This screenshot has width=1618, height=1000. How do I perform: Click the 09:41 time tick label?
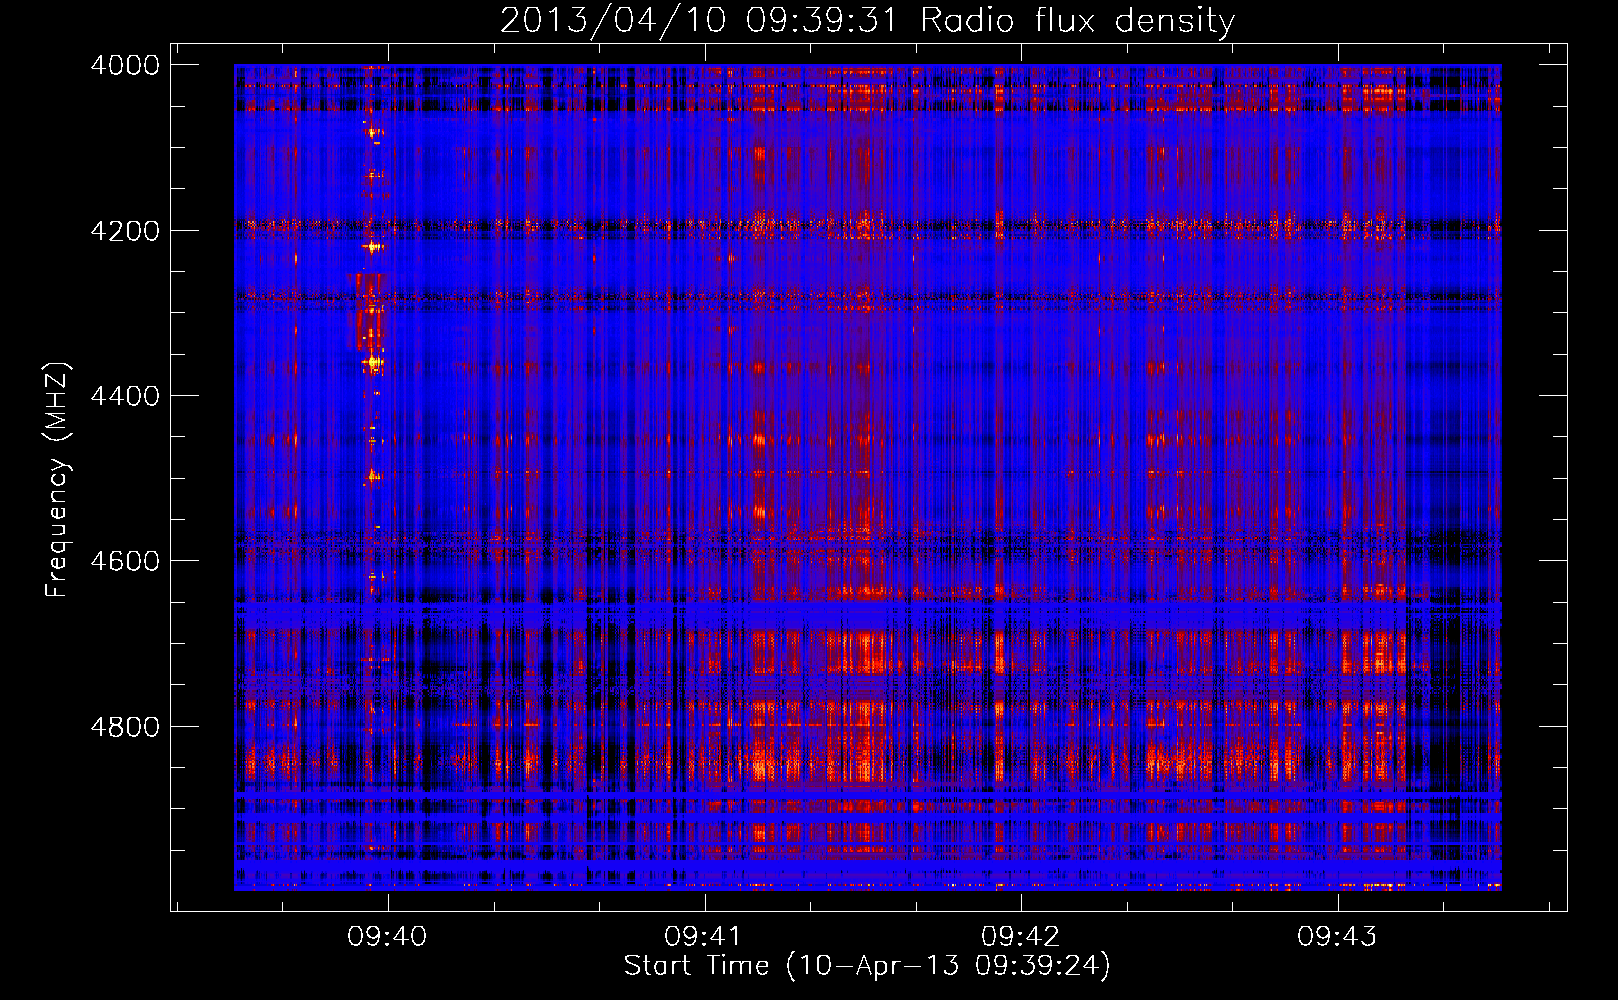pos(704,936)
